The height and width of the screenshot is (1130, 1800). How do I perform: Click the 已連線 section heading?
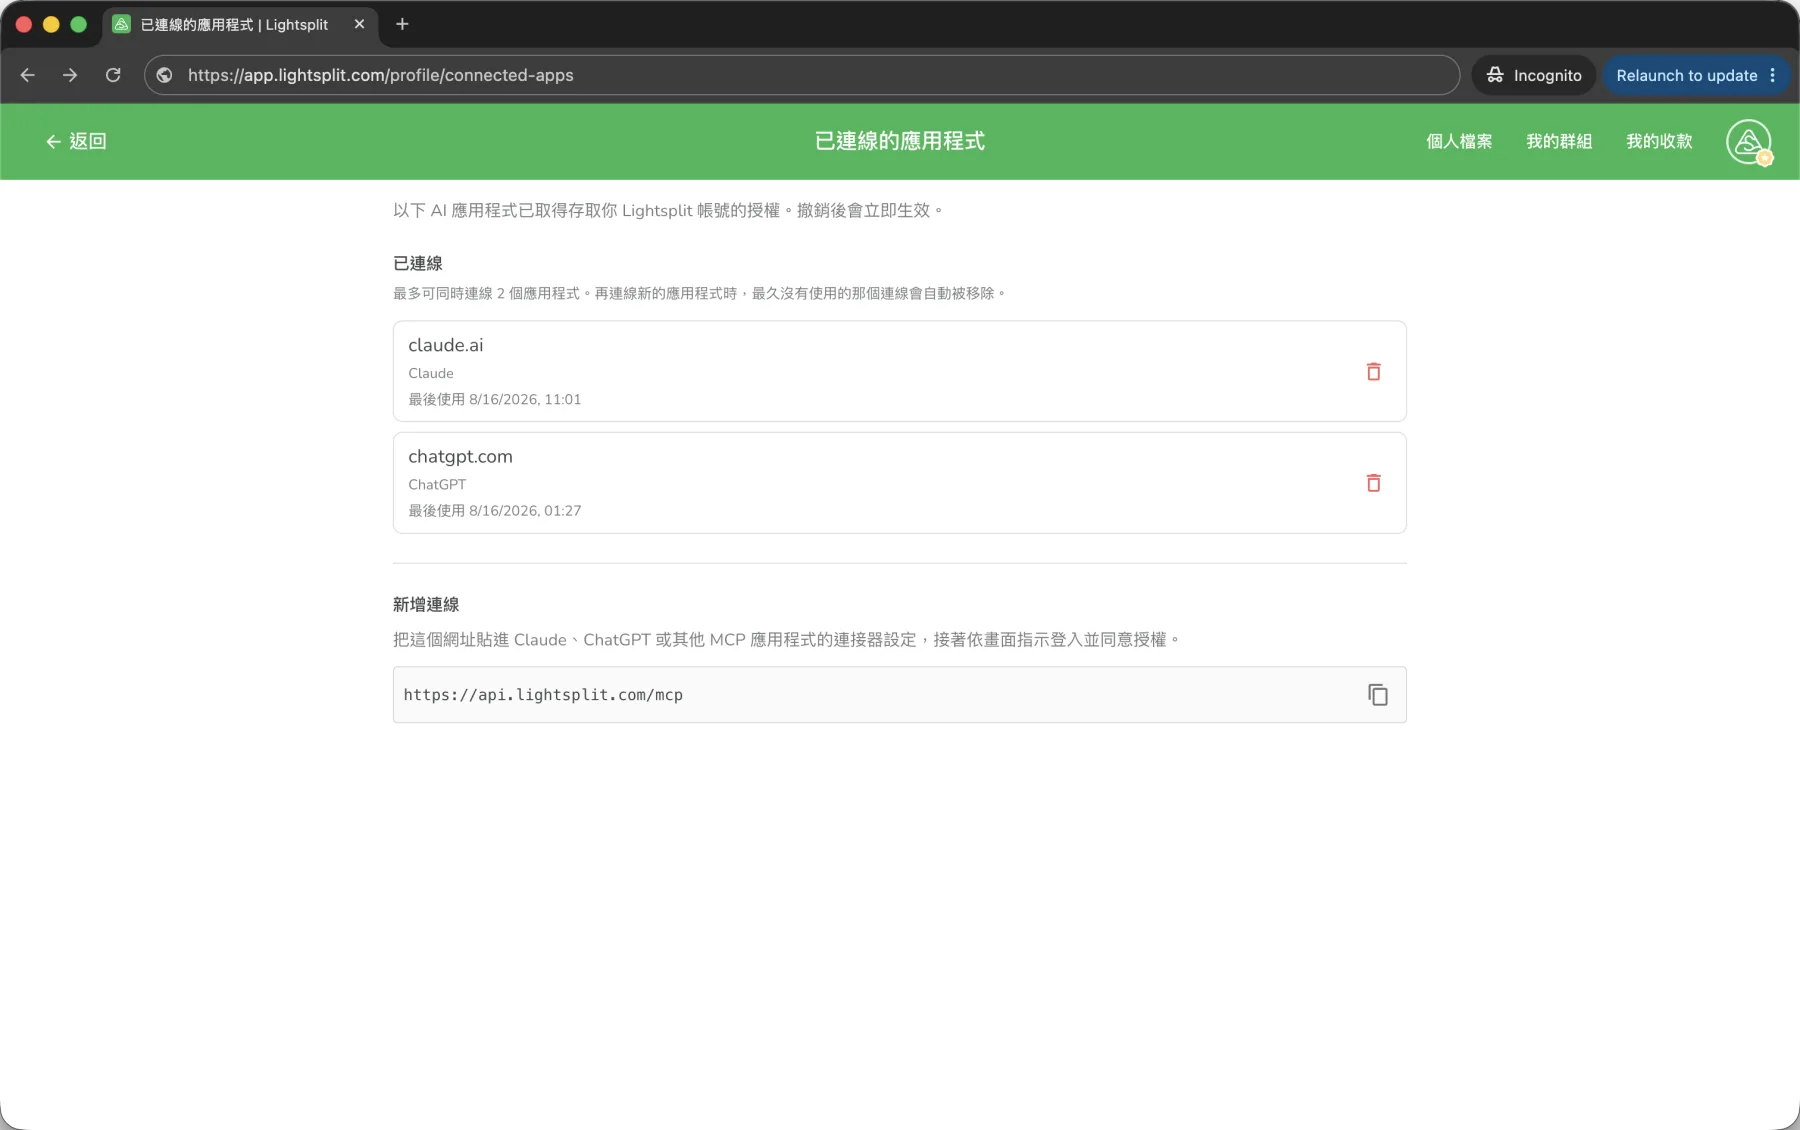pos(418,263)
